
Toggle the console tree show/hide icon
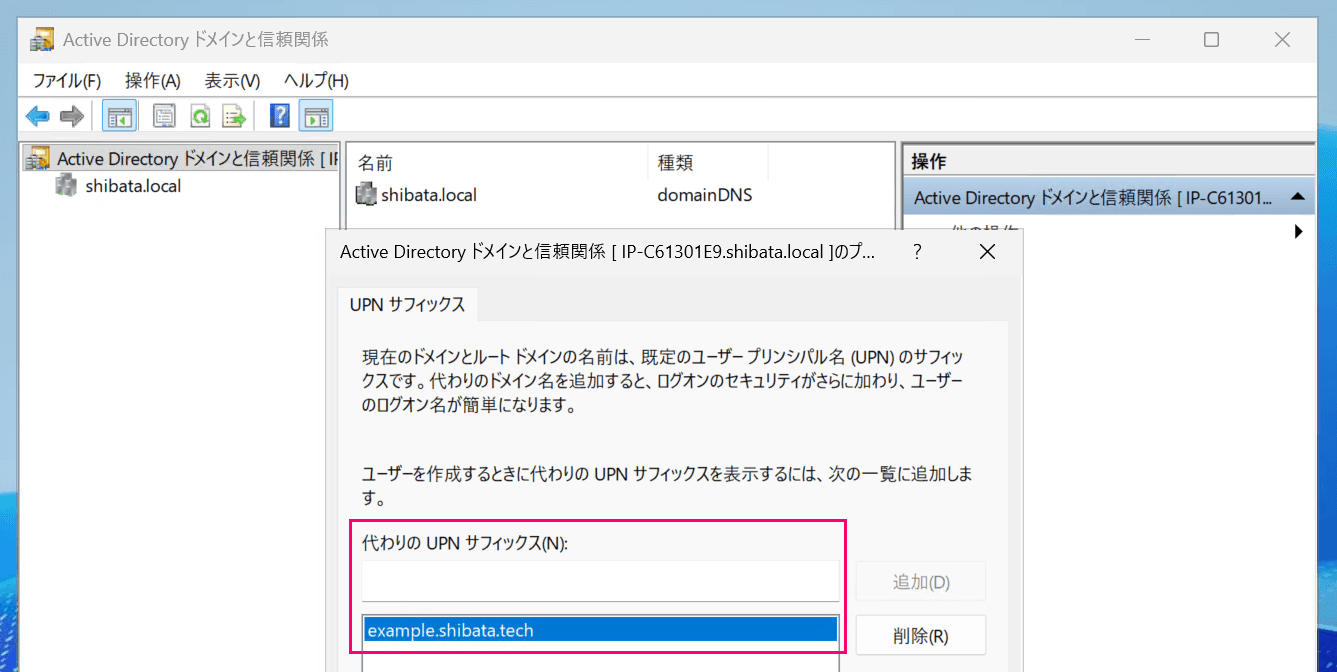coord(119,117)
